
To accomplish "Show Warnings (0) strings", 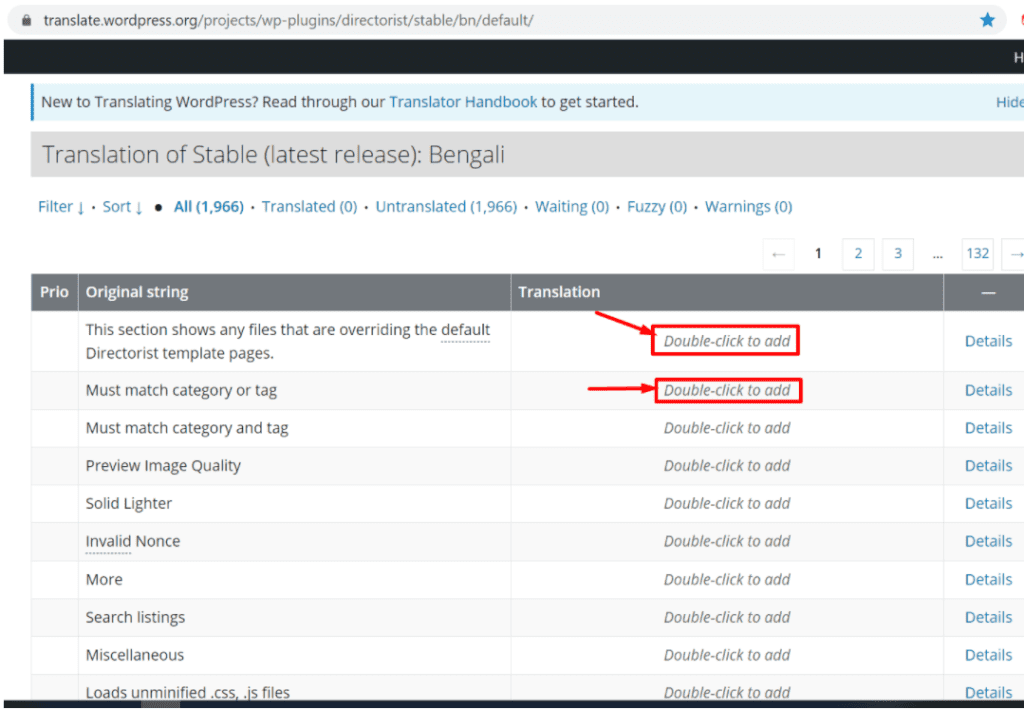I will point(748,207).
